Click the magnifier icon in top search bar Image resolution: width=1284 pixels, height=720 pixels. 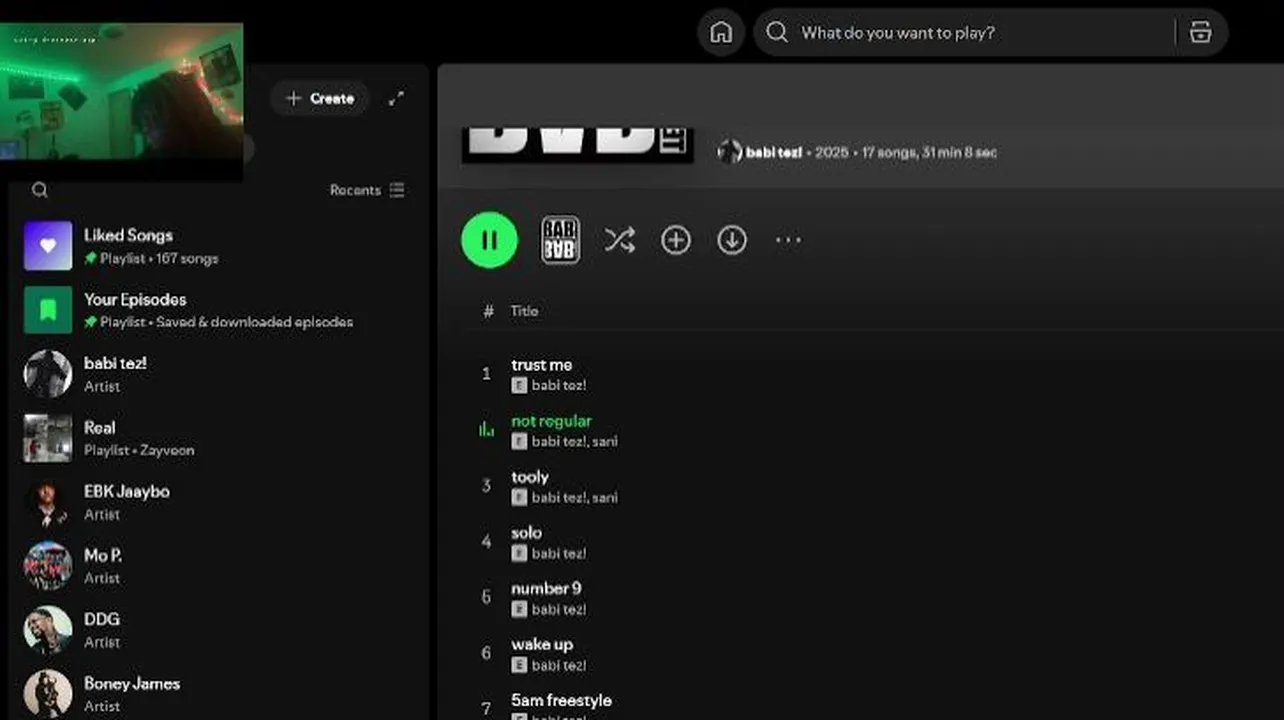[x=777, y=33]
